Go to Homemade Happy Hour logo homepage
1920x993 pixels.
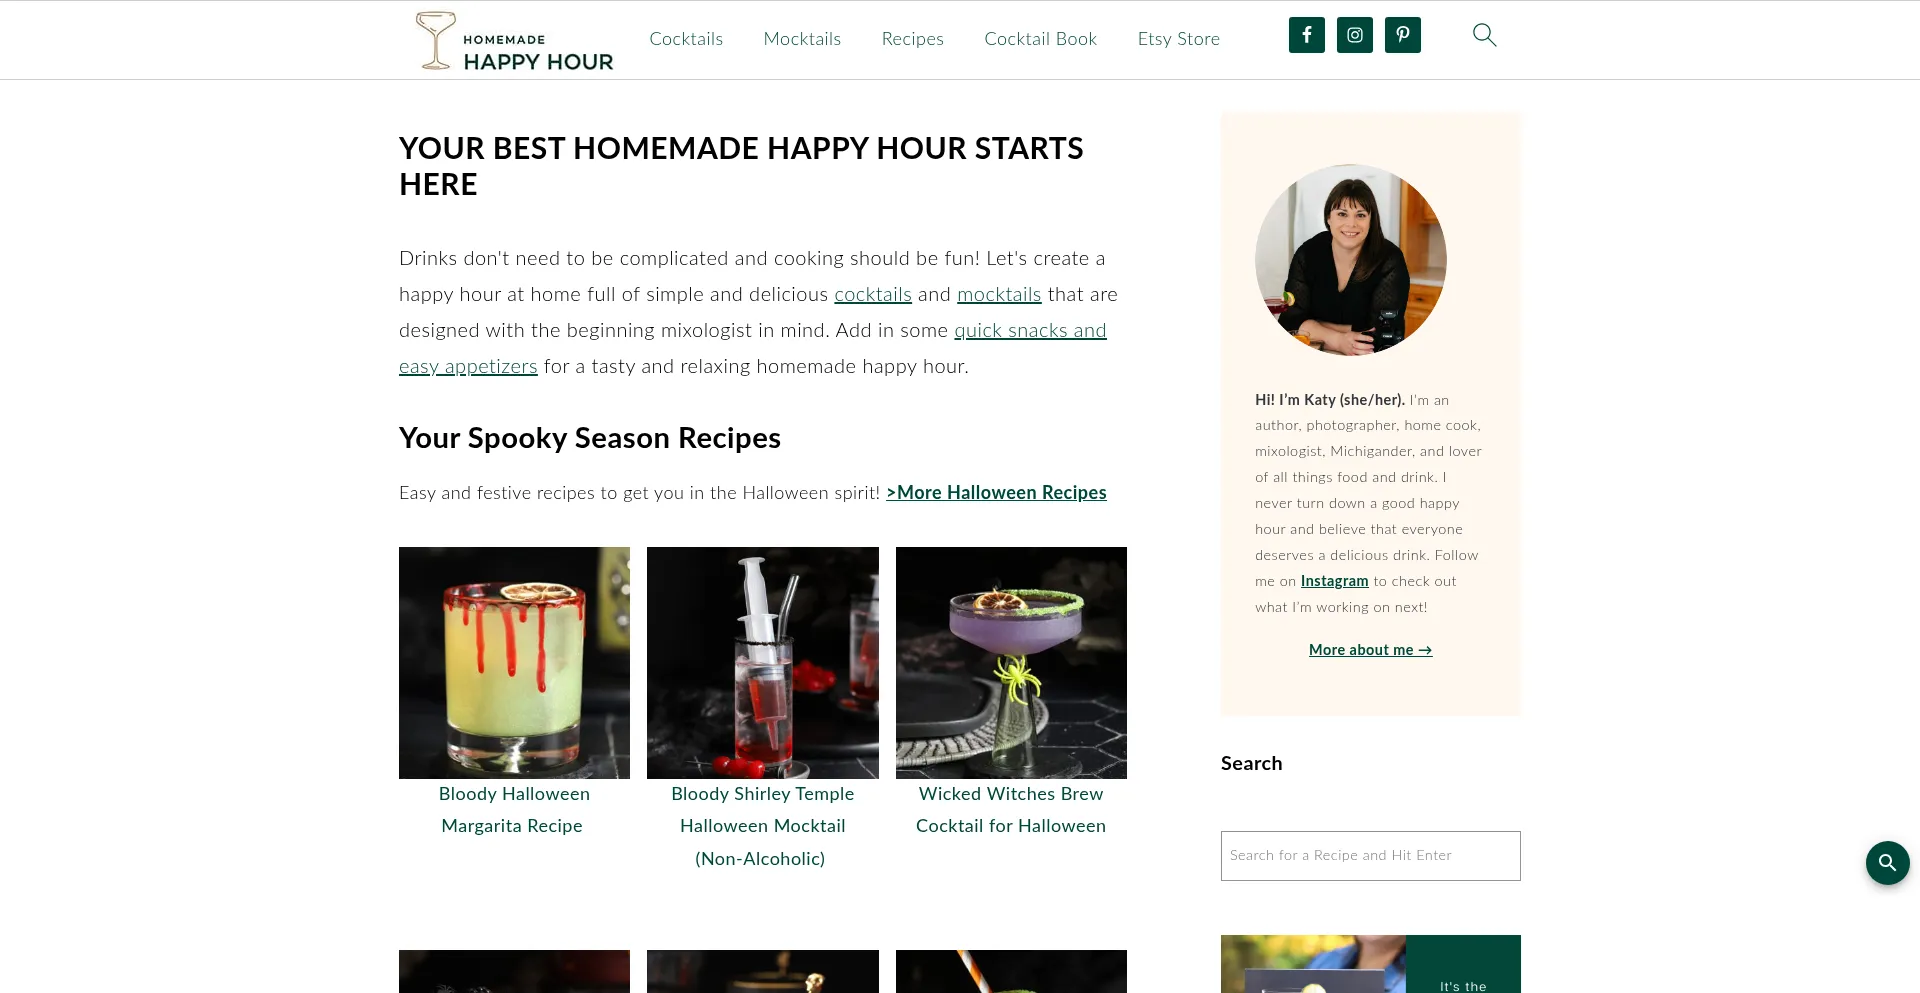pyautogui.click(x=514, y=41)
